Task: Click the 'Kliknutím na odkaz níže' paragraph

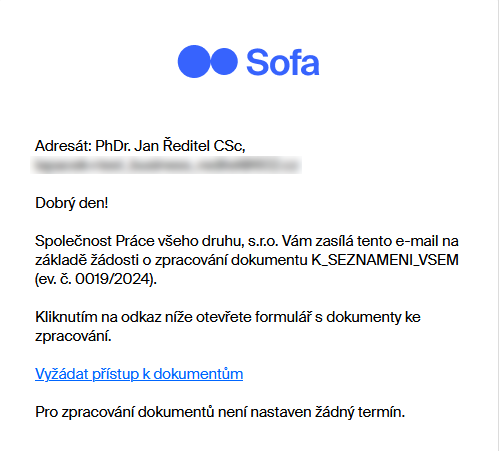Action: [x=228, y=326]
